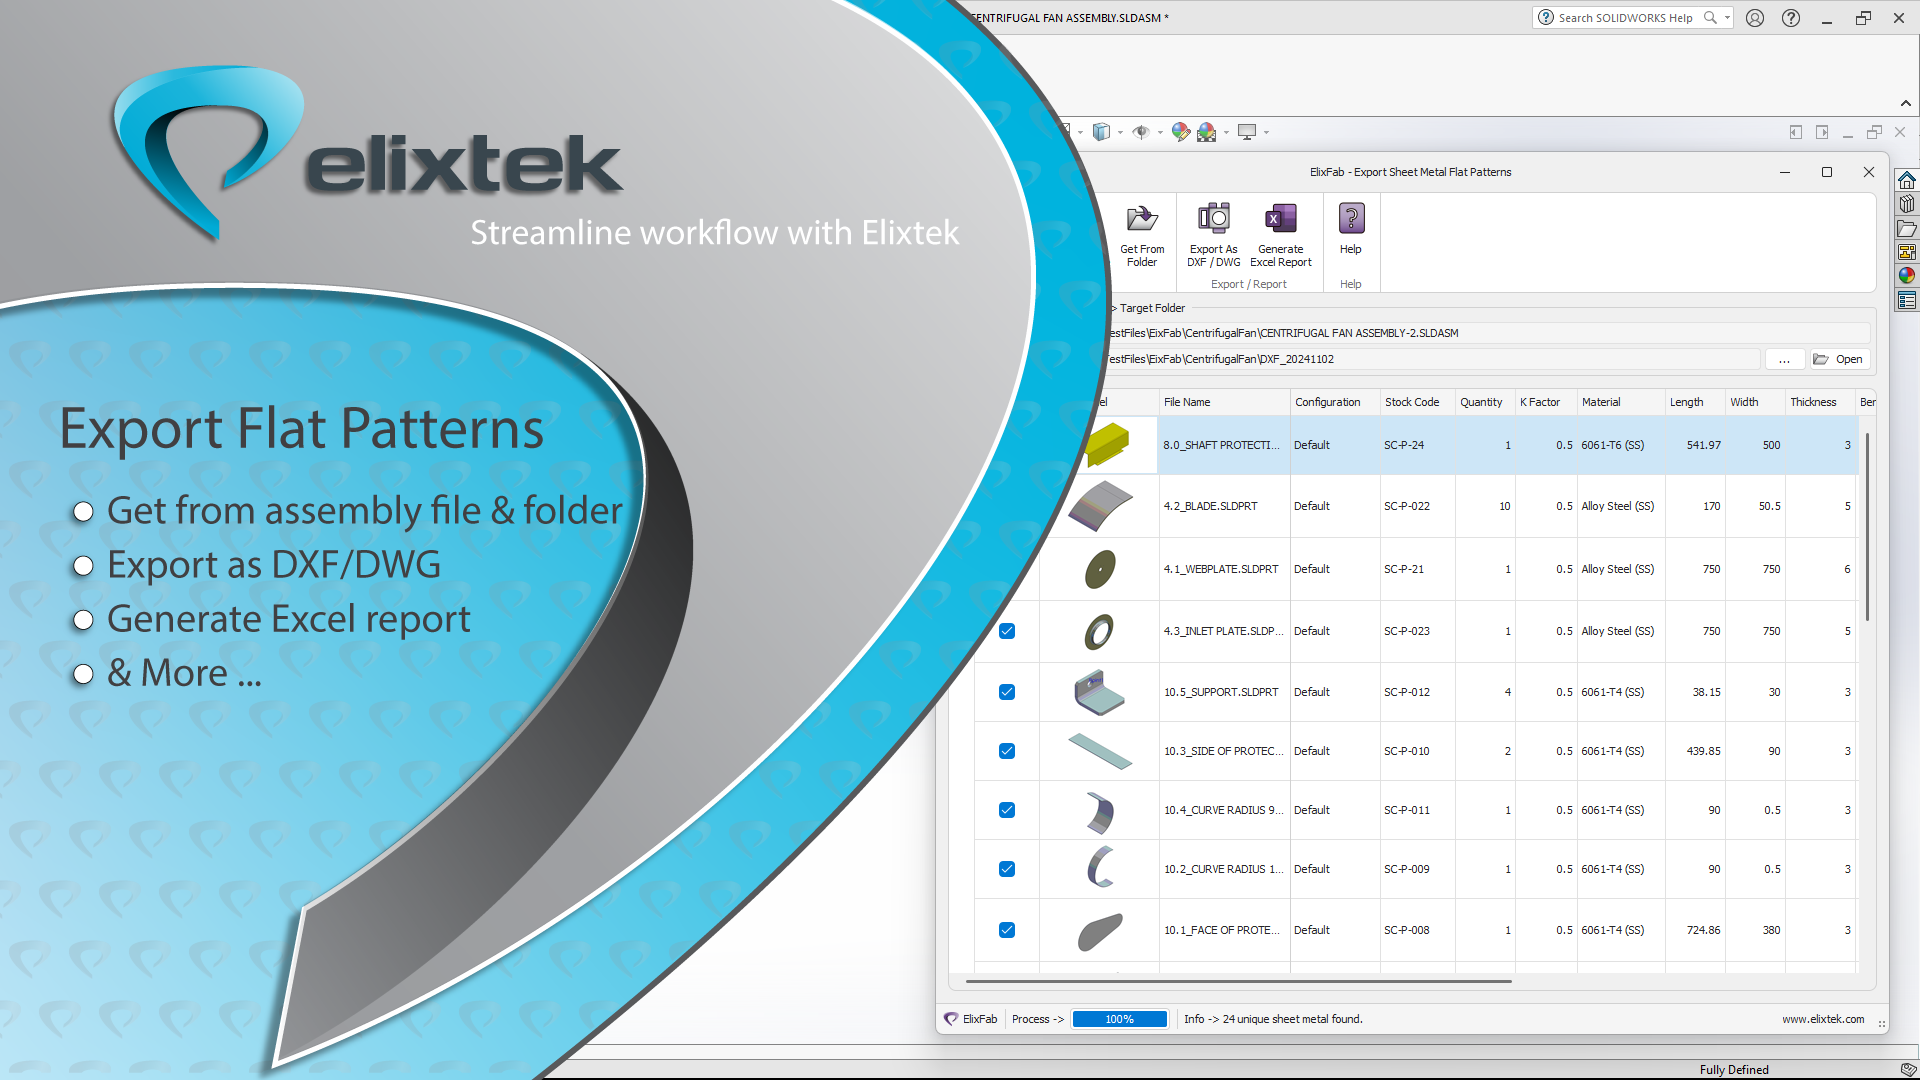The width and height of the screenshot is (1920, 1080).
Task: Click Export As DXF / DWG icon
Action: (x=1214, y=217)
